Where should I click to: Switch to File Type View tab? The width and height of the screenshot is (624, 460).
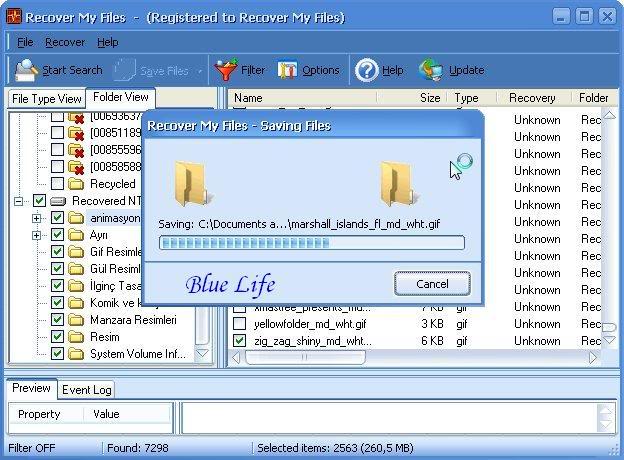(x=47, y=99)
